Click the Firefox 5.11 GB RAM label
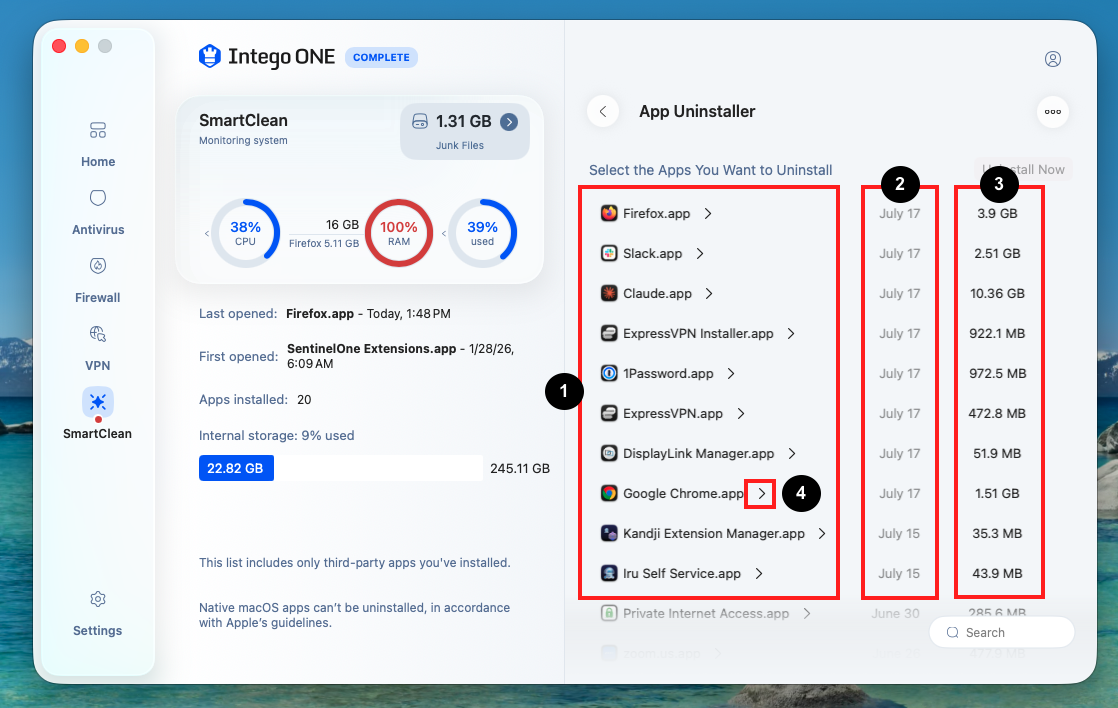This screenshot has width=1118, height=708. [324, 243]
